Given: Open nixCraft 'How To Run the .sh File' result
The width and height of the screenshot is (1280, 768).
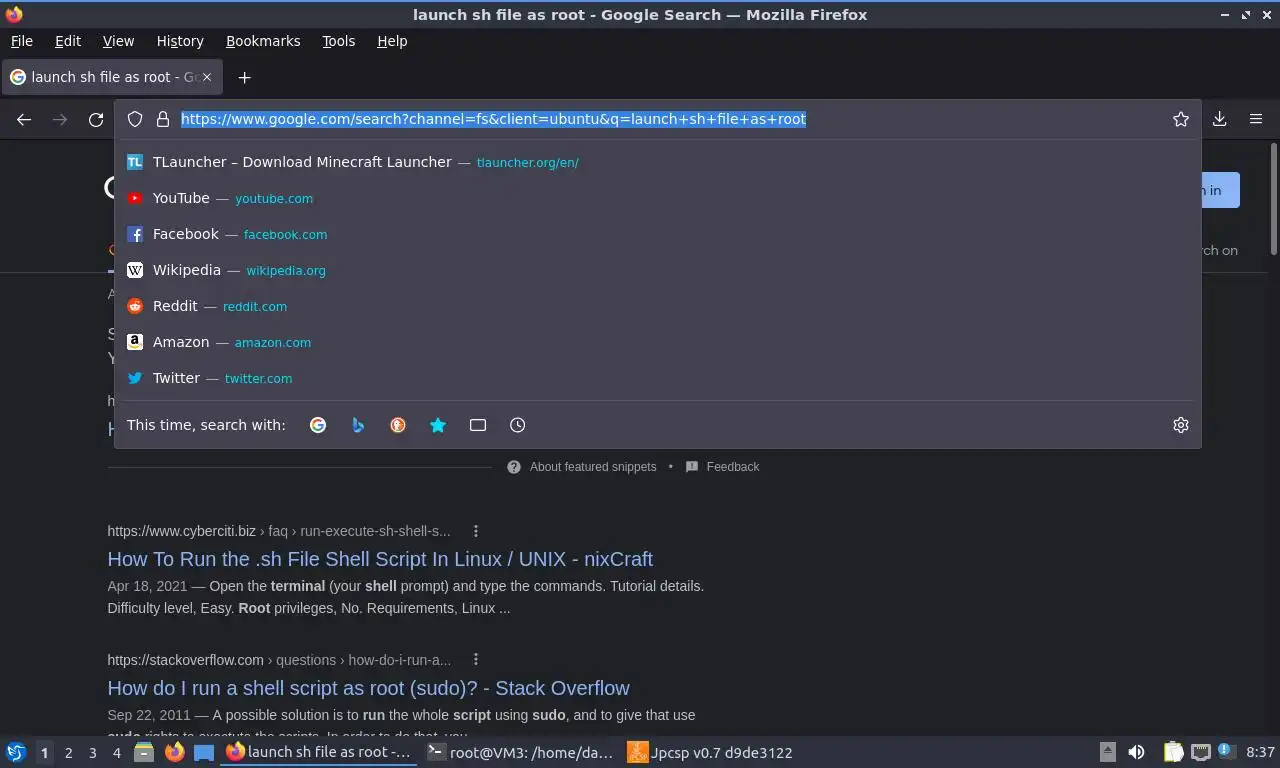Looking at the screenshot, I should pos(380,559).
